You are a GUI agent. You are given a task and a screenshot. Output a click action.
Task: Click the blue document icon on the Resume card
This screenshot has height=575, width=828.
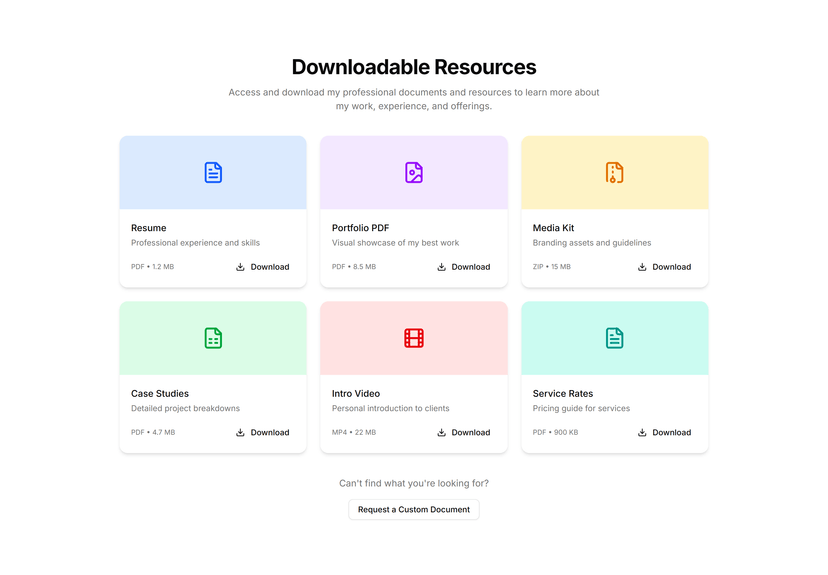click(x=213, y=173)
